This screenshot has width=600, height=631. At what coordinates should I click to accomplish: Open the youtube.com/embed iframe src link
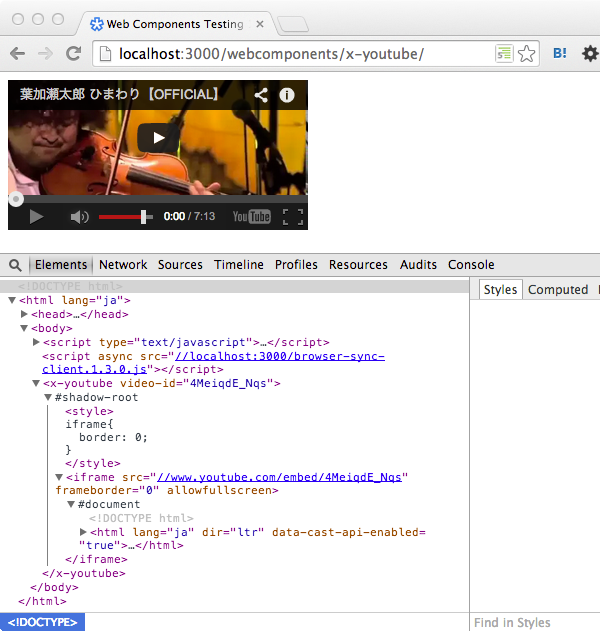point(279,477)
